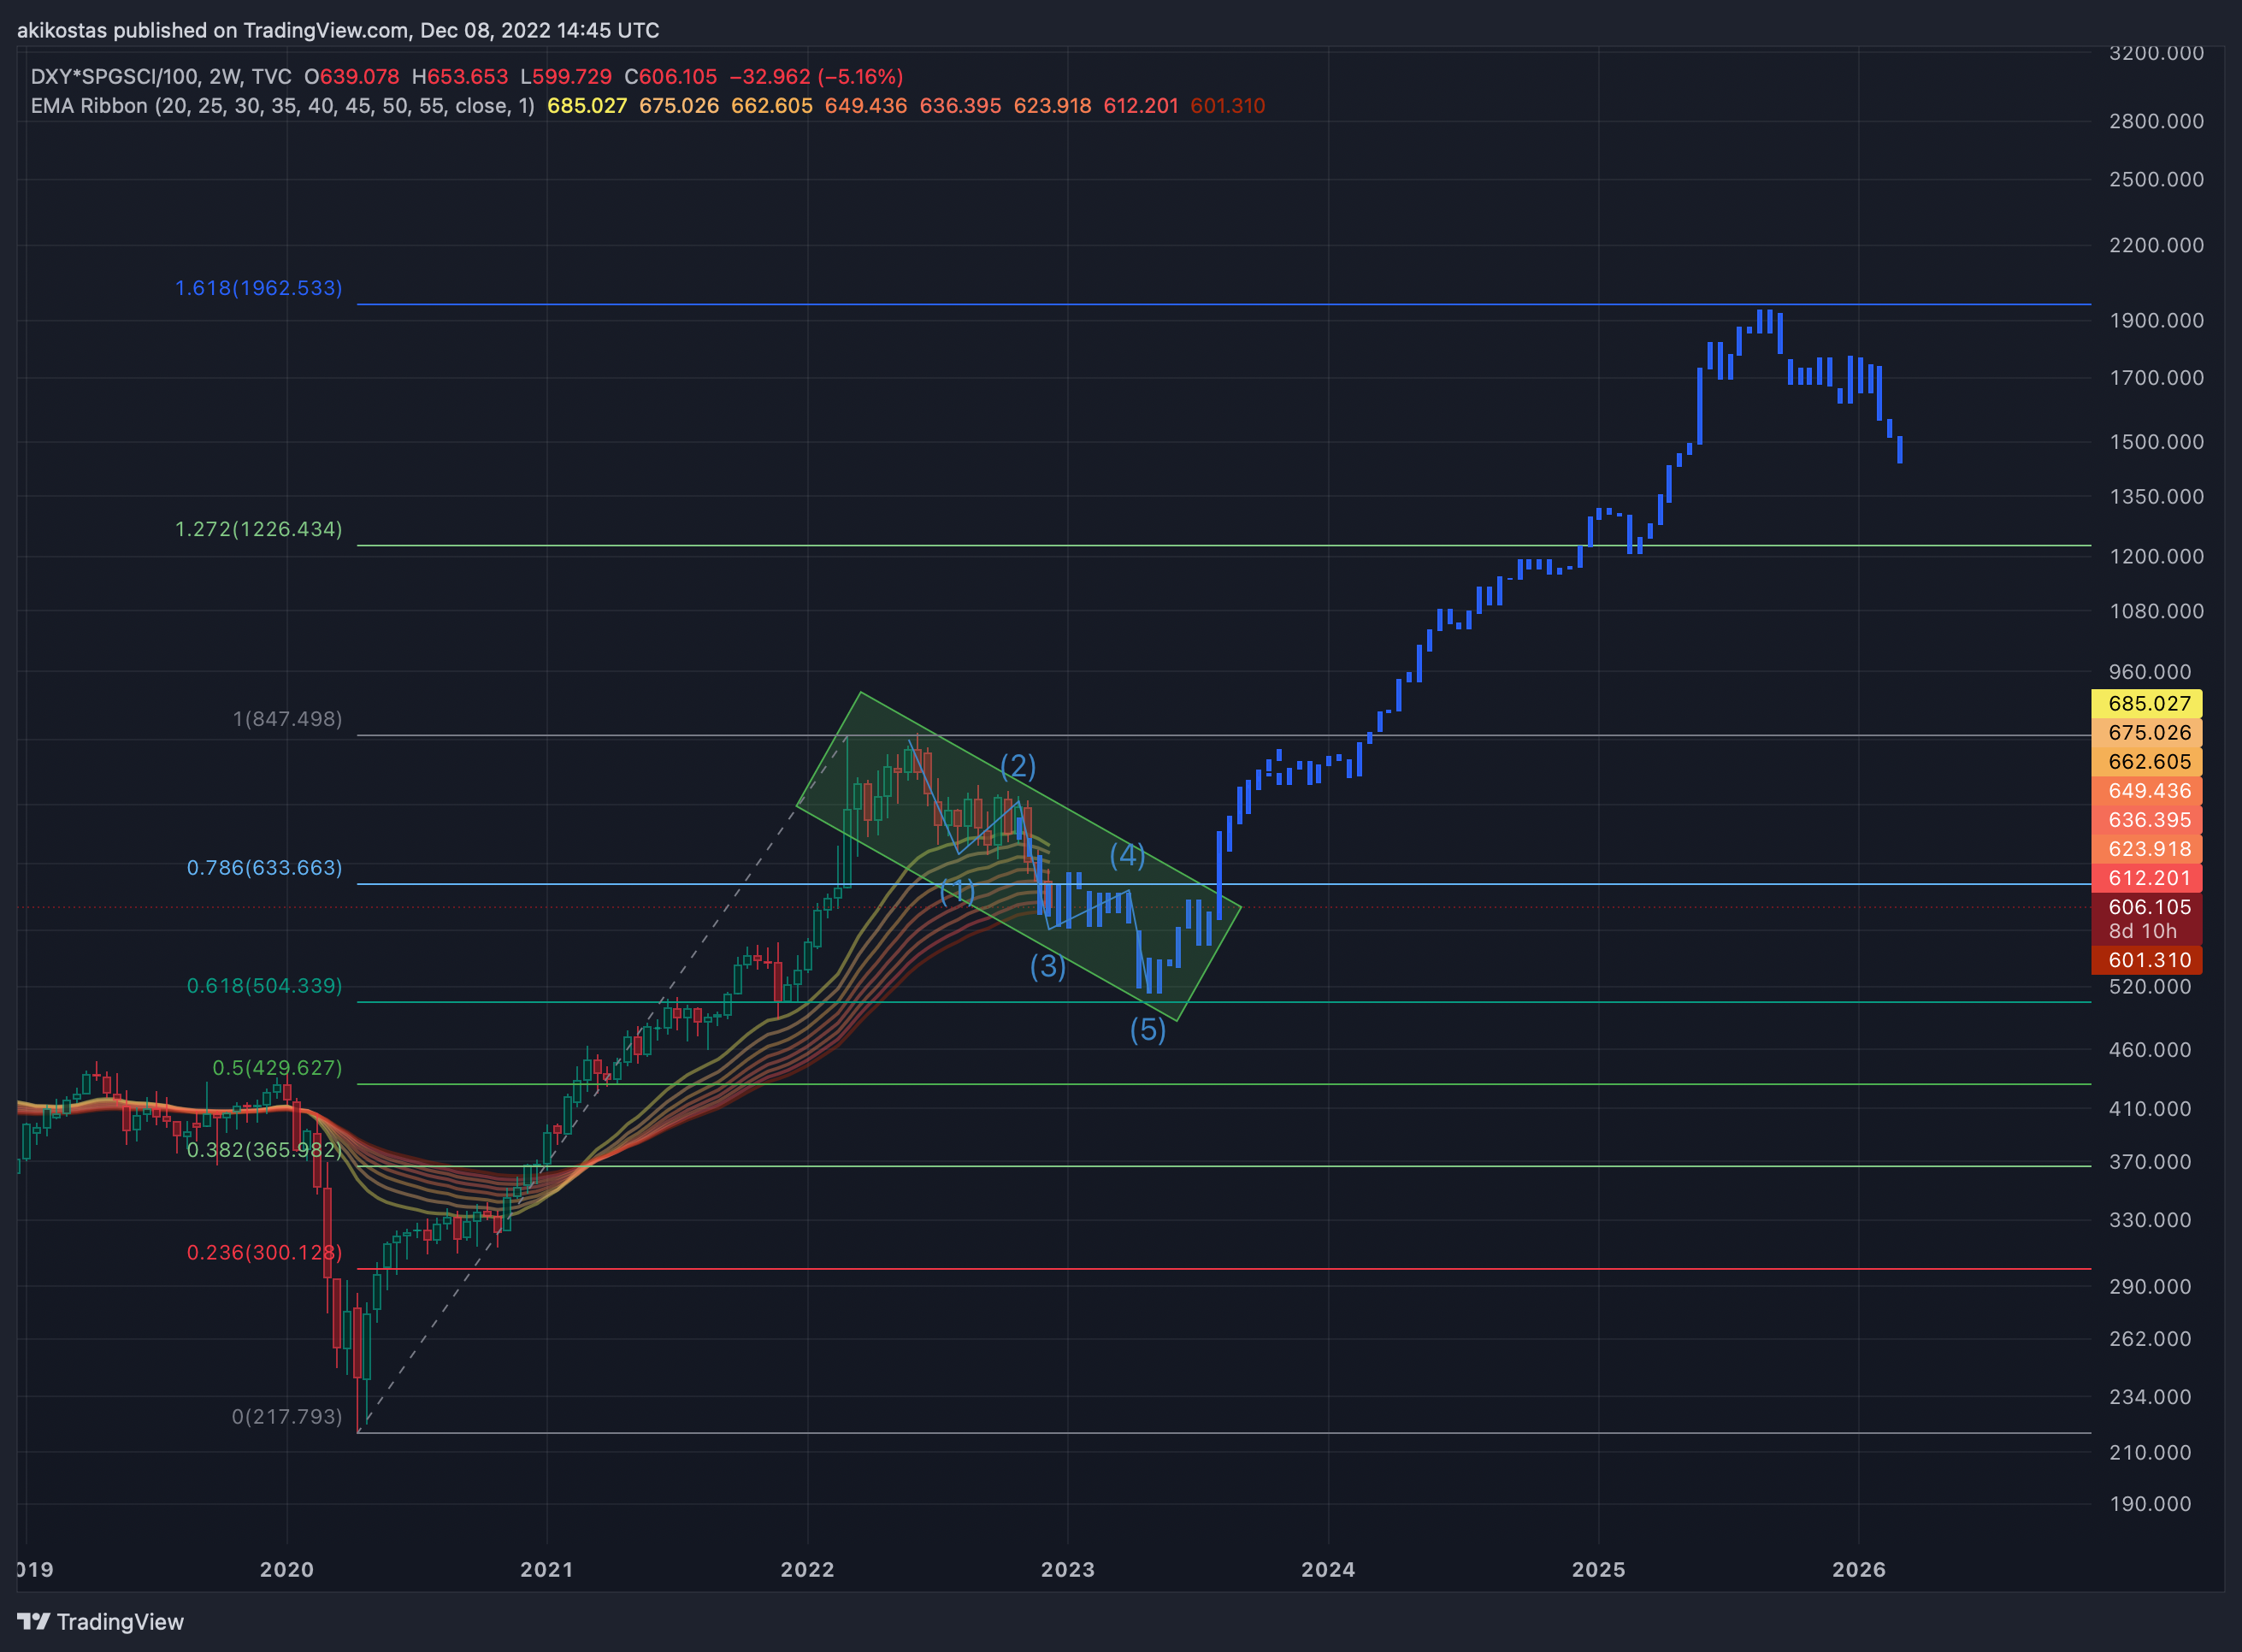
Task: Click the 2024 time axis label
Action: [x=1328, y=1570]
